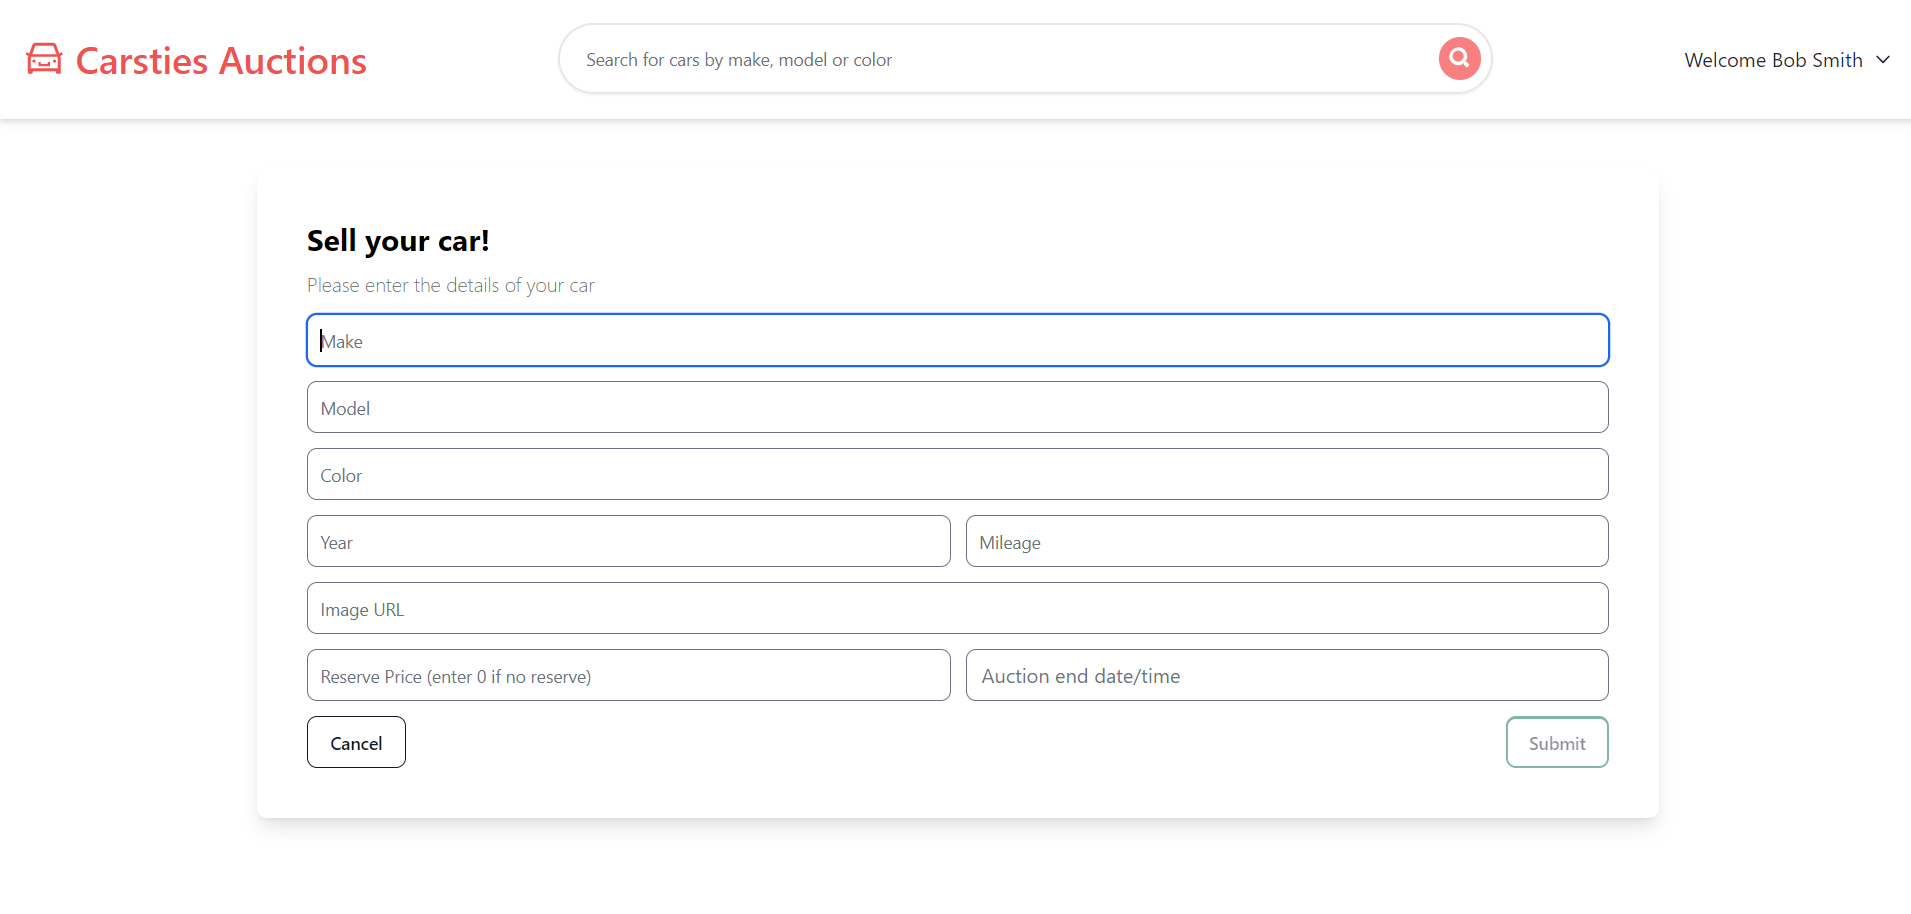Click the Reserve Price field
This screenshot has width=1911, height=914.
628,676
